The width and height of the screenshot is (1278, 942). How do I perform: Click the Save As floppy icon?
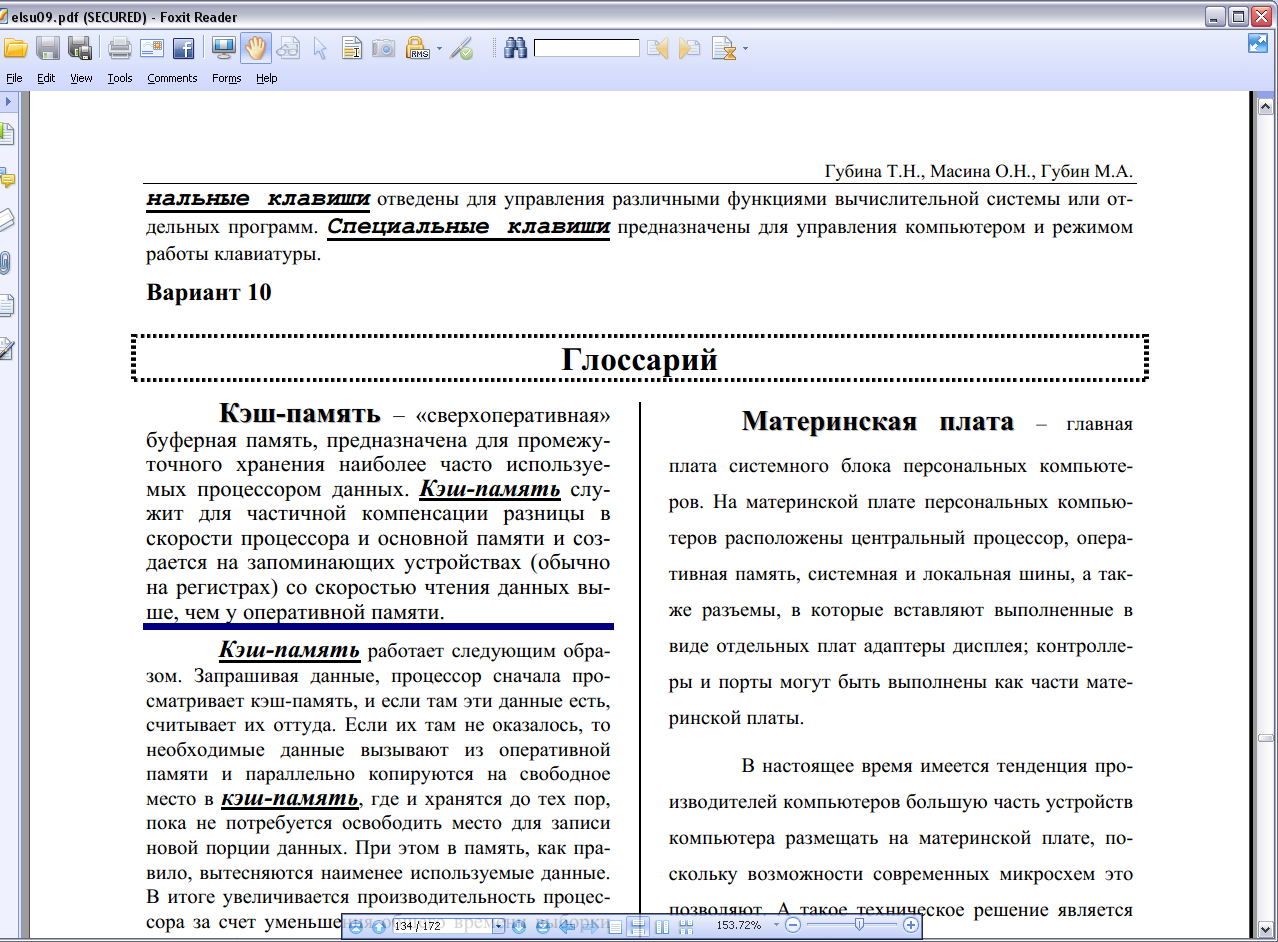click(80, 47)
